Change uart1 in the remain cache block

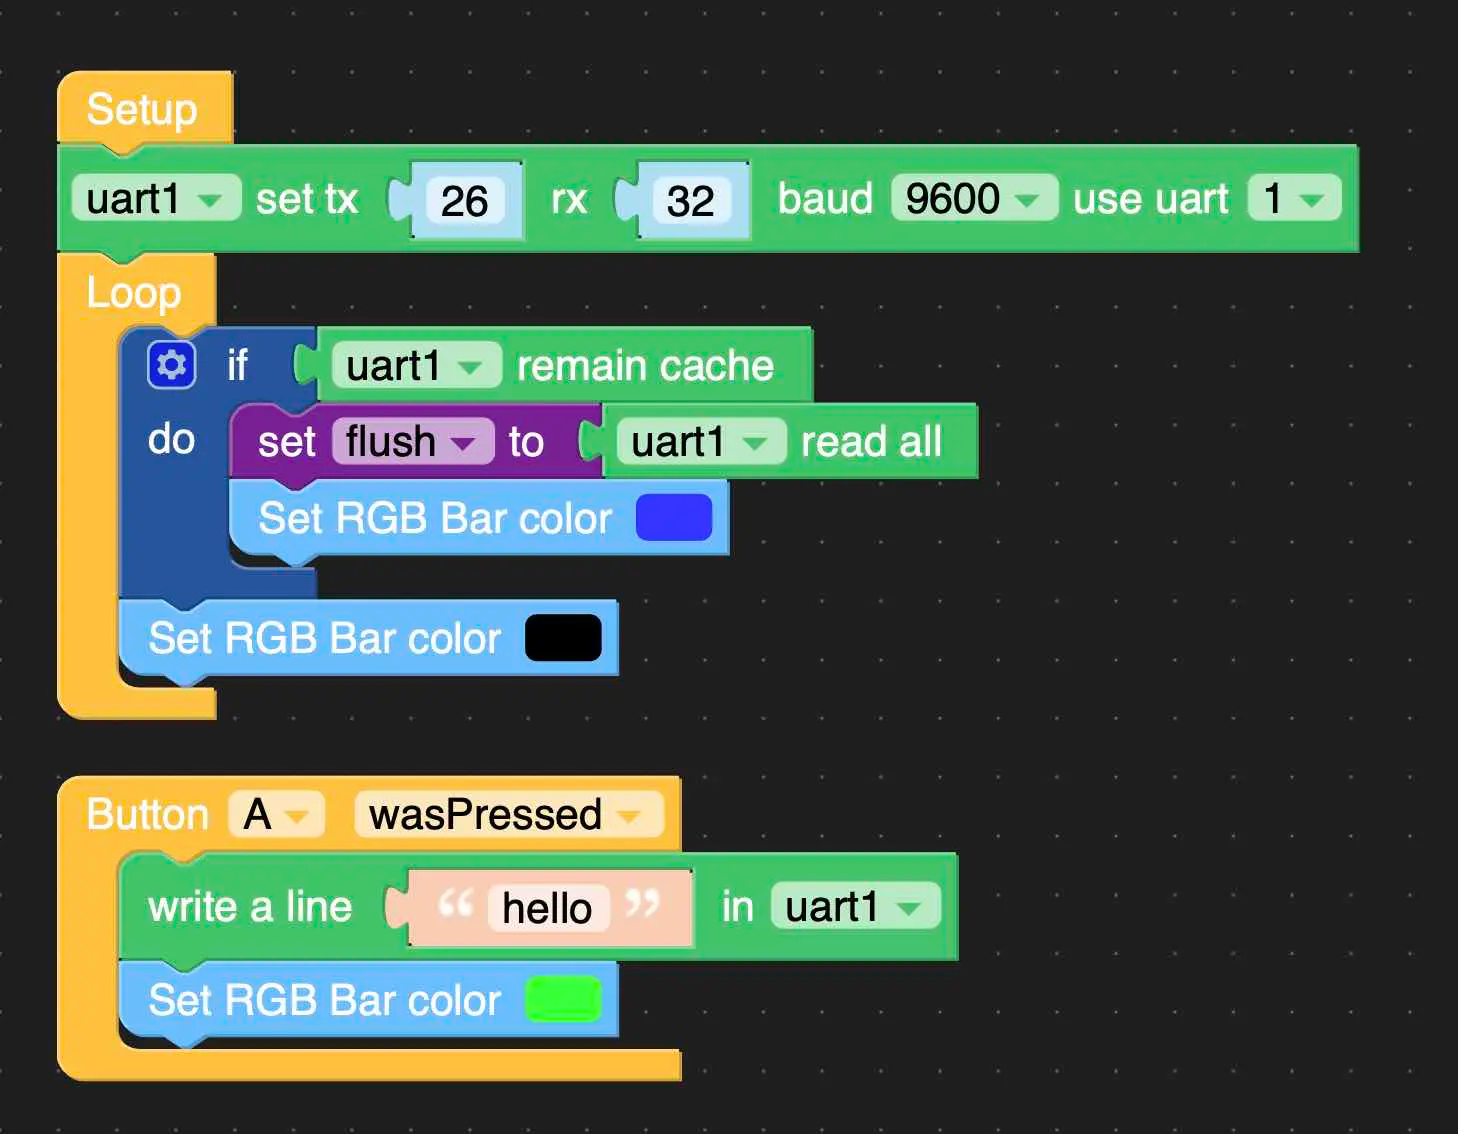[415, 366]
